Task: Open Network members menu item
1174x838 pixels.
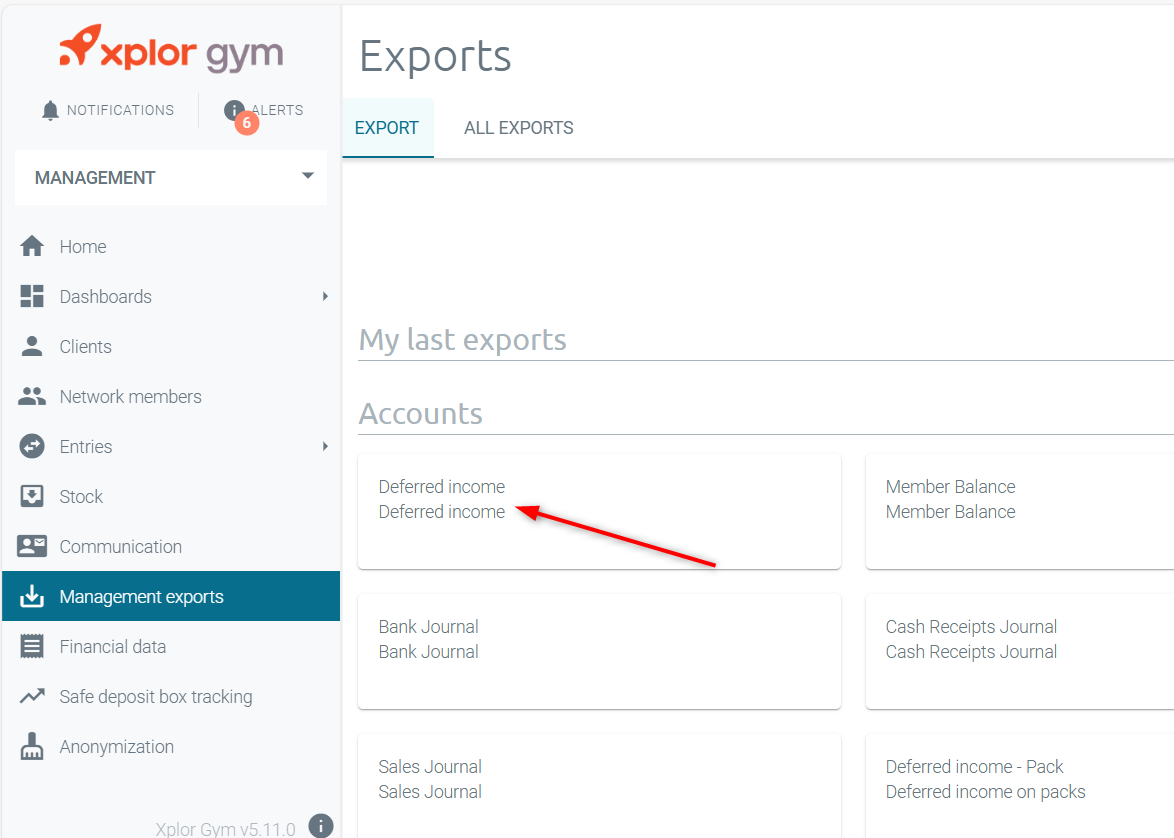Action: coord(171,396)
